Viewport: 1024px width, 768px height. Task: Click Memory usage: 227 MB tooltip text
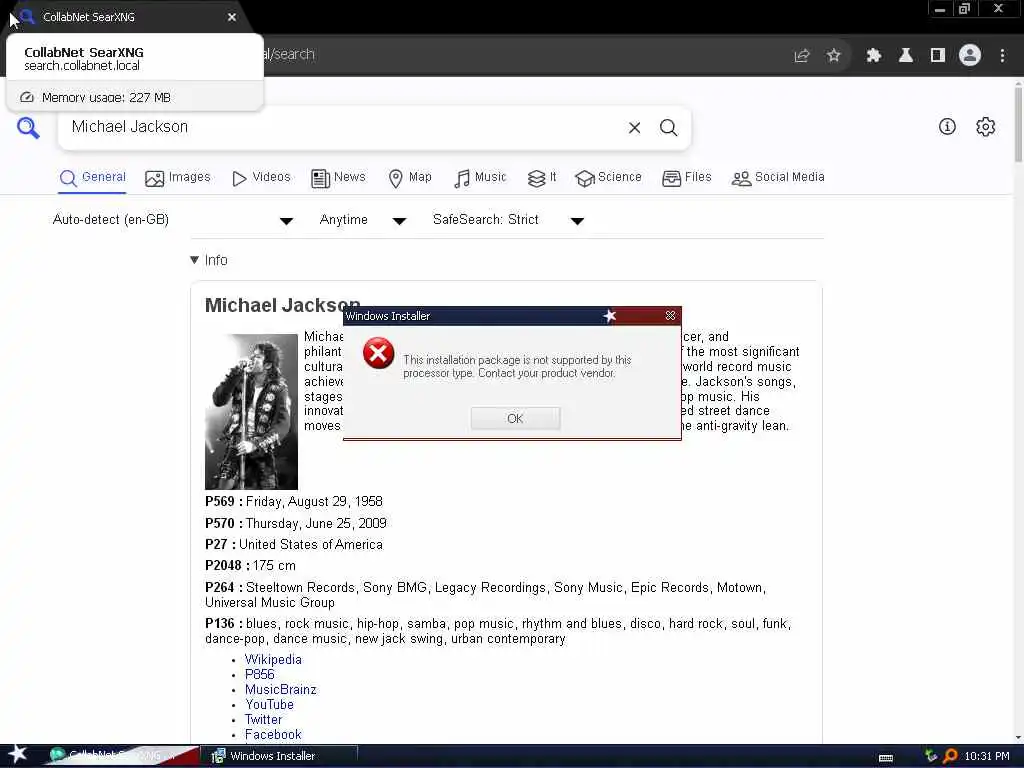[106, 97]
